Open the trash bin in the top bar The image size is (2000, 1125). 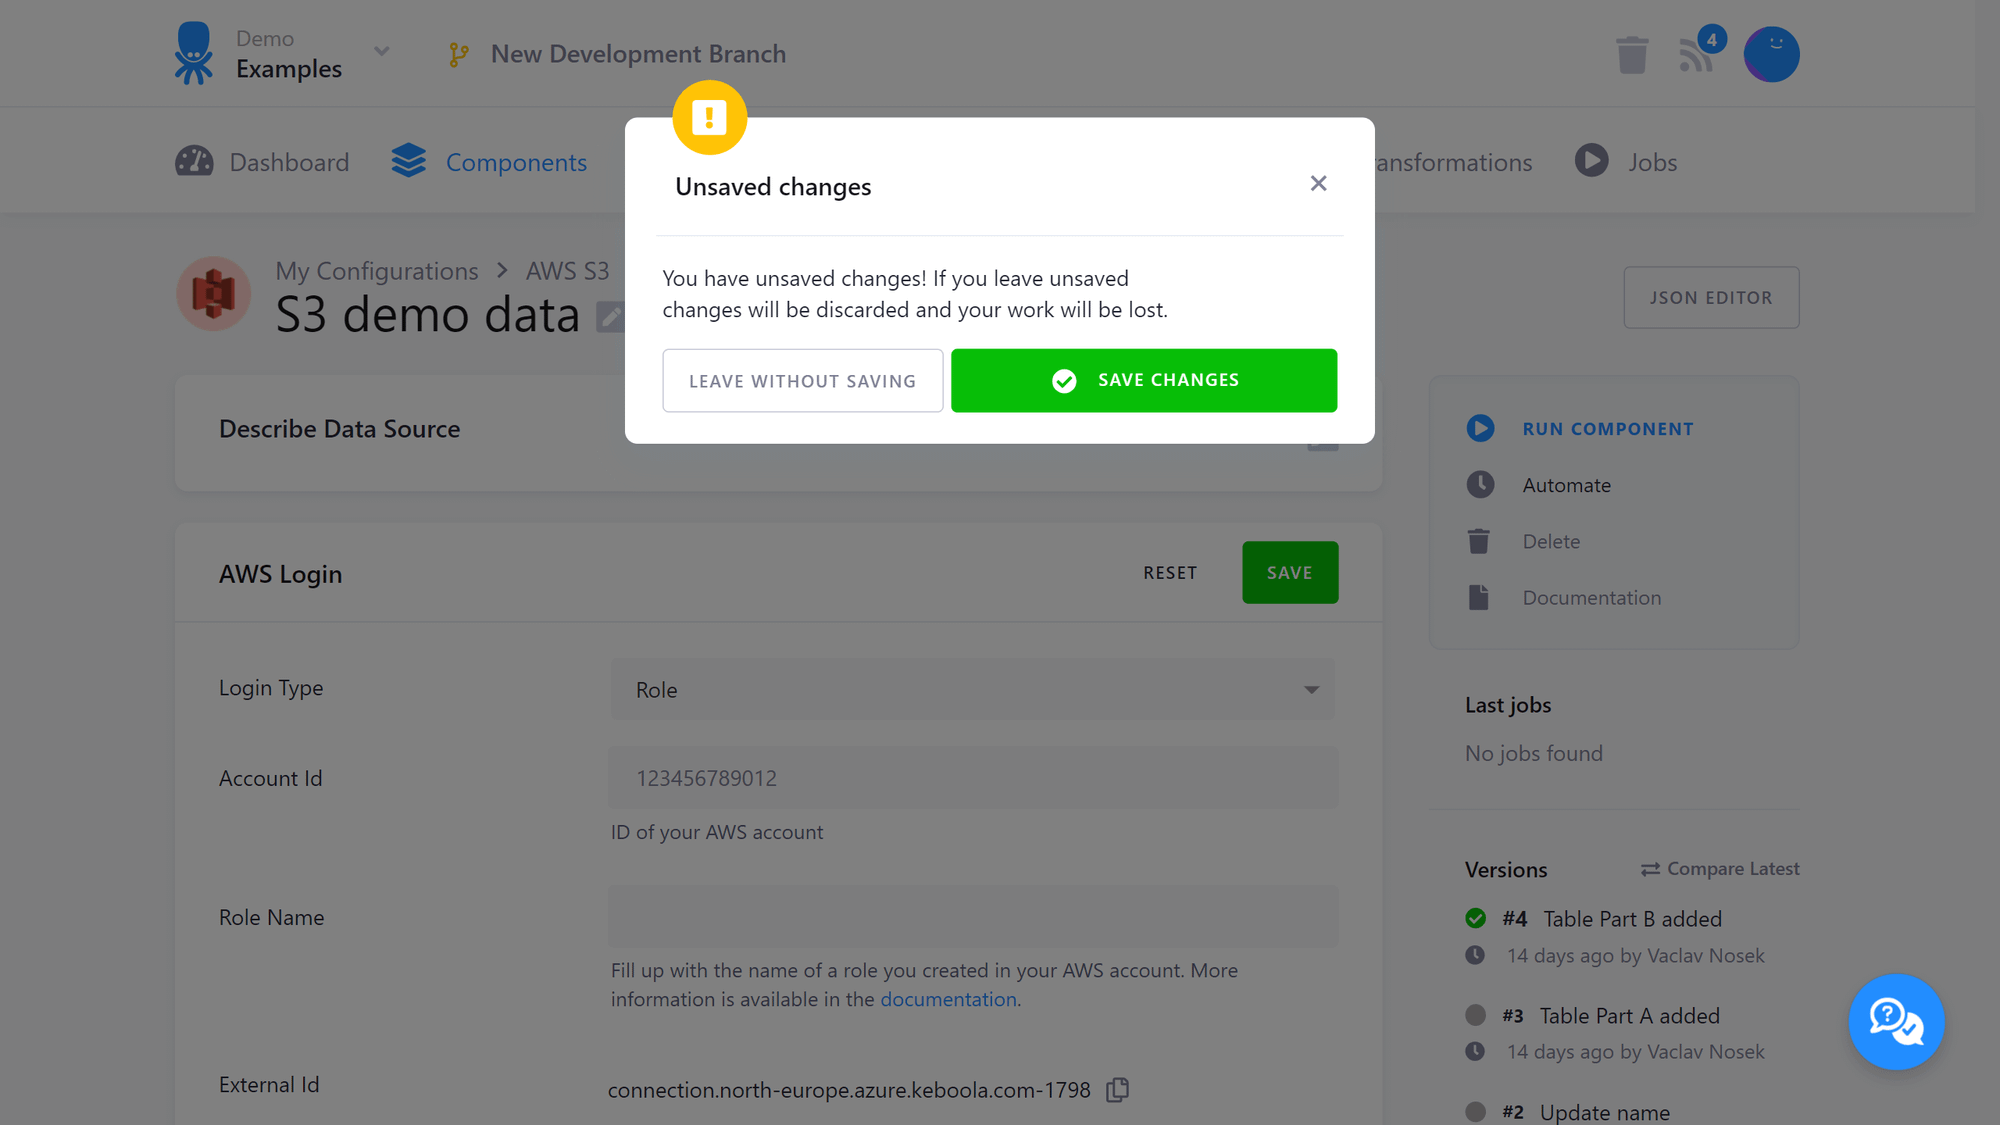click(x=1632, y=55)
